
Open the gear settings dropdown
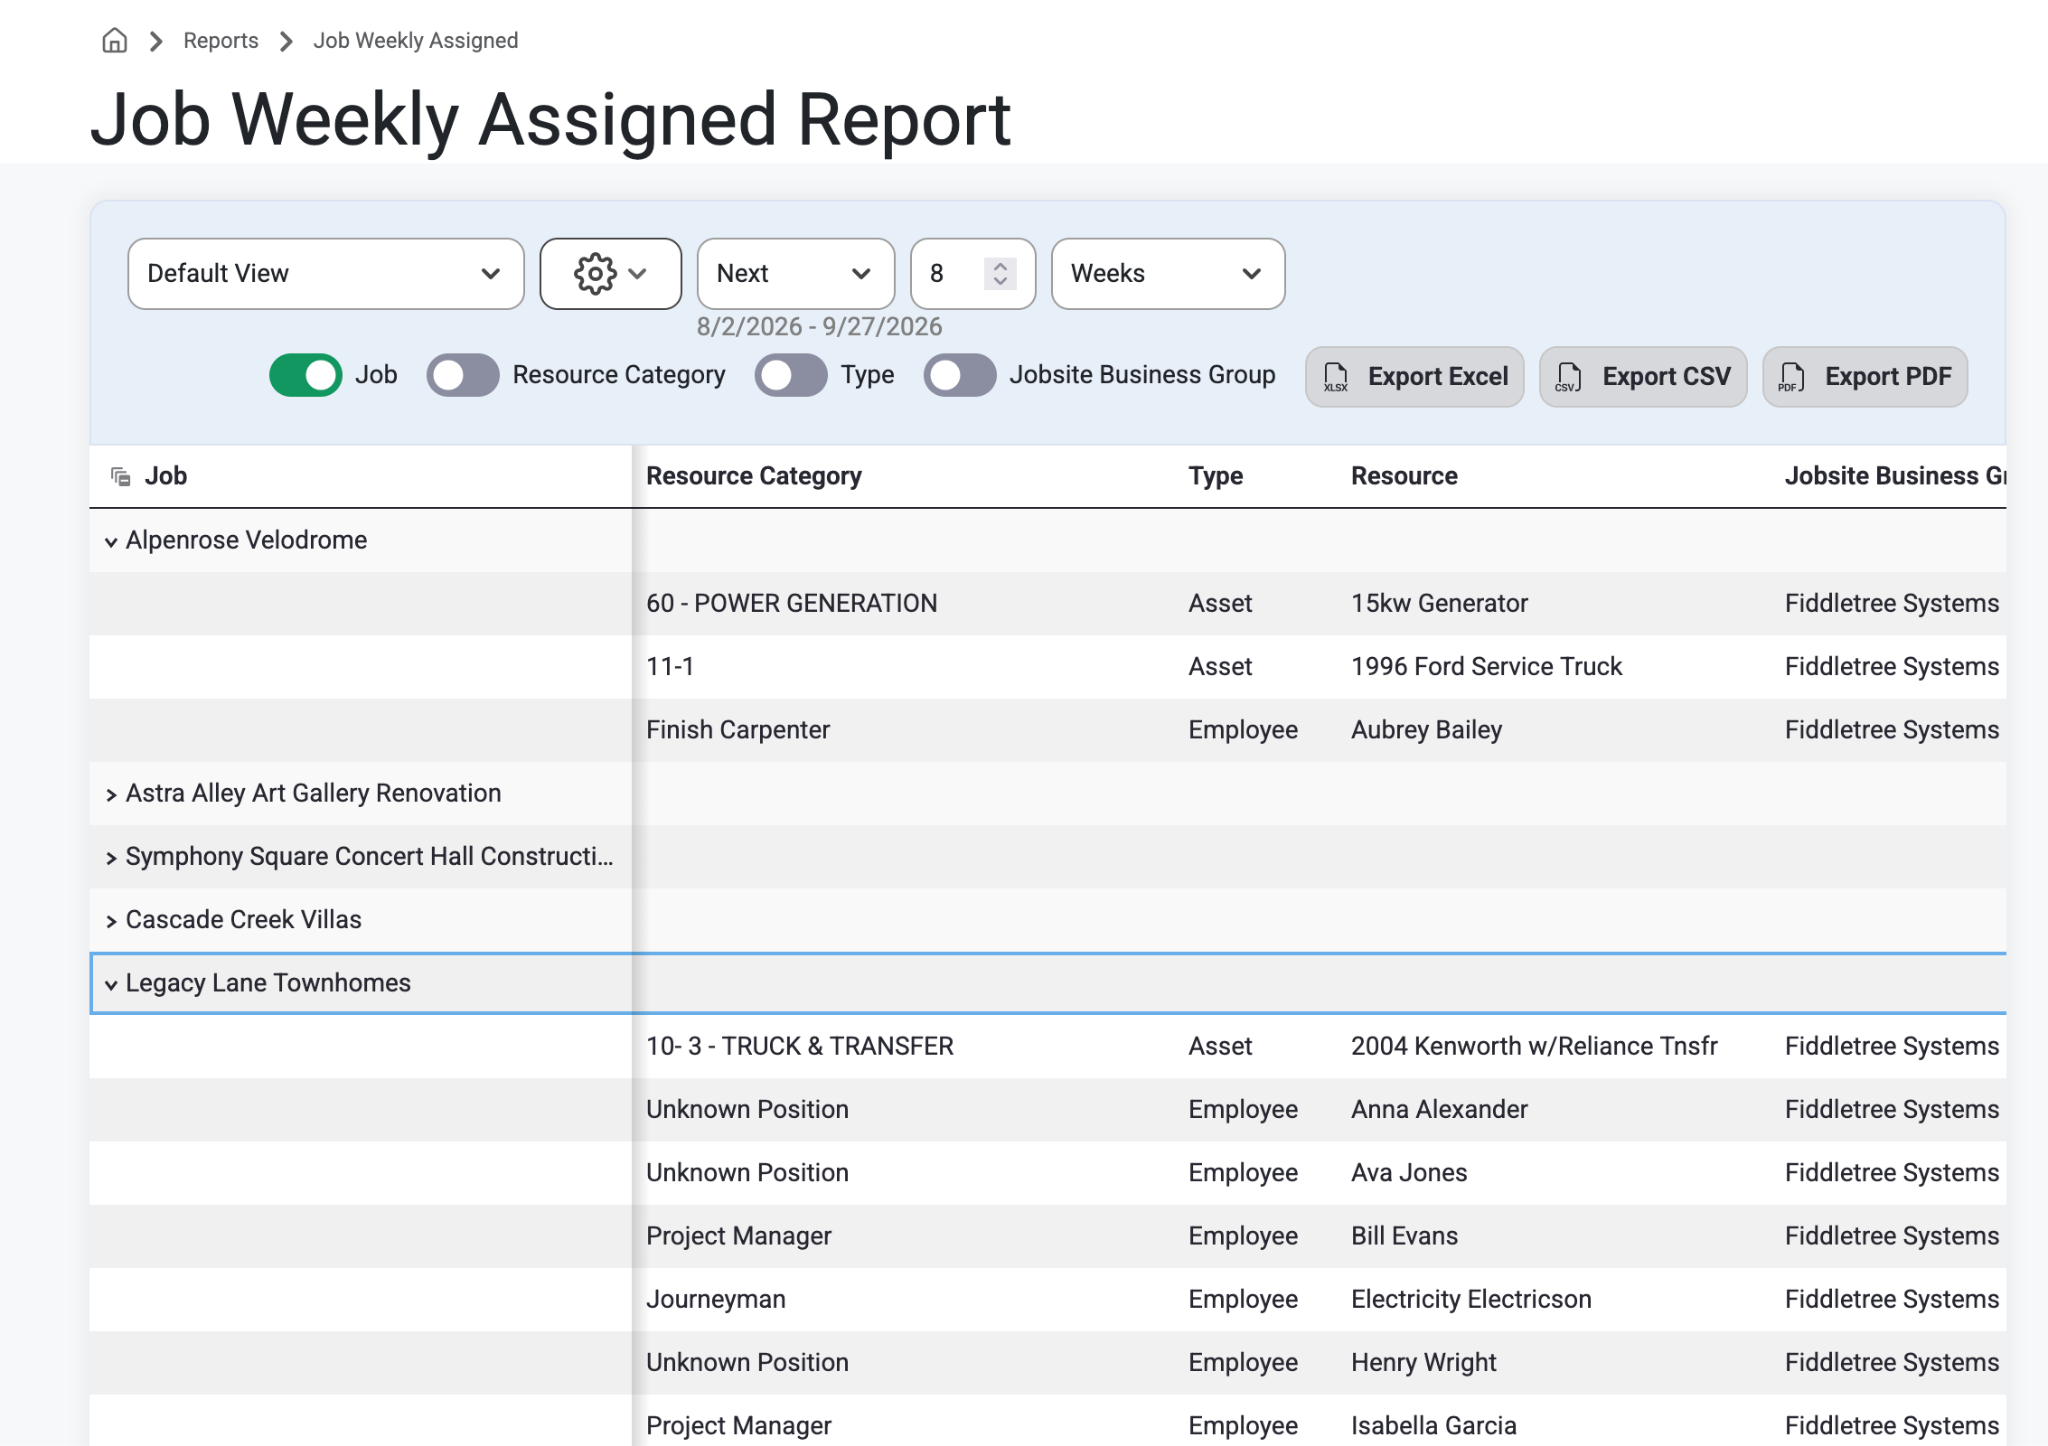pyautogui.click(x=610, y=273)
